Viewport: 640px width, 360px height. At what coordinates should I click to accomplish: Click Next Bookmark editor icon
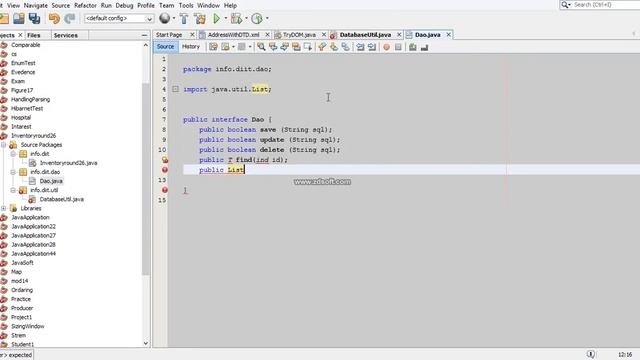[334, 47]
